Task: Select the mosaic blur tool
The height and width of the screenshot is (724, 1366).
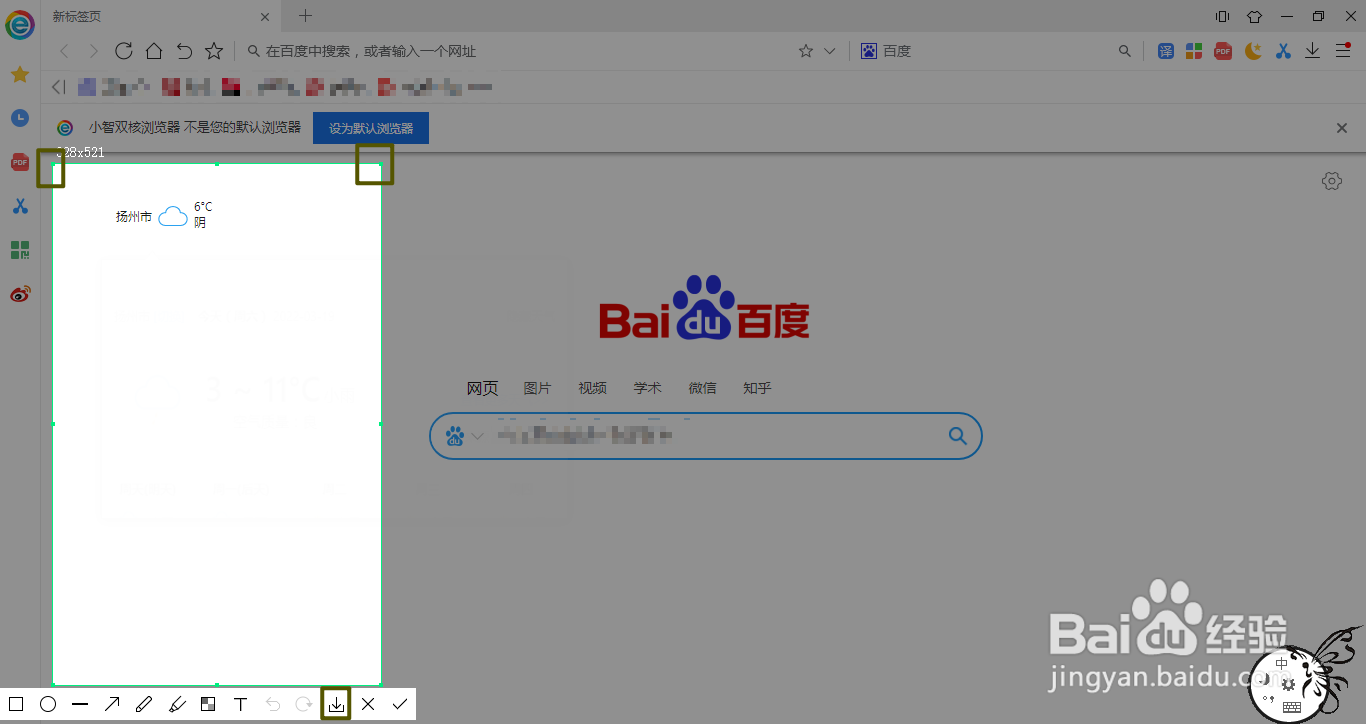Action: coord(208,704)
